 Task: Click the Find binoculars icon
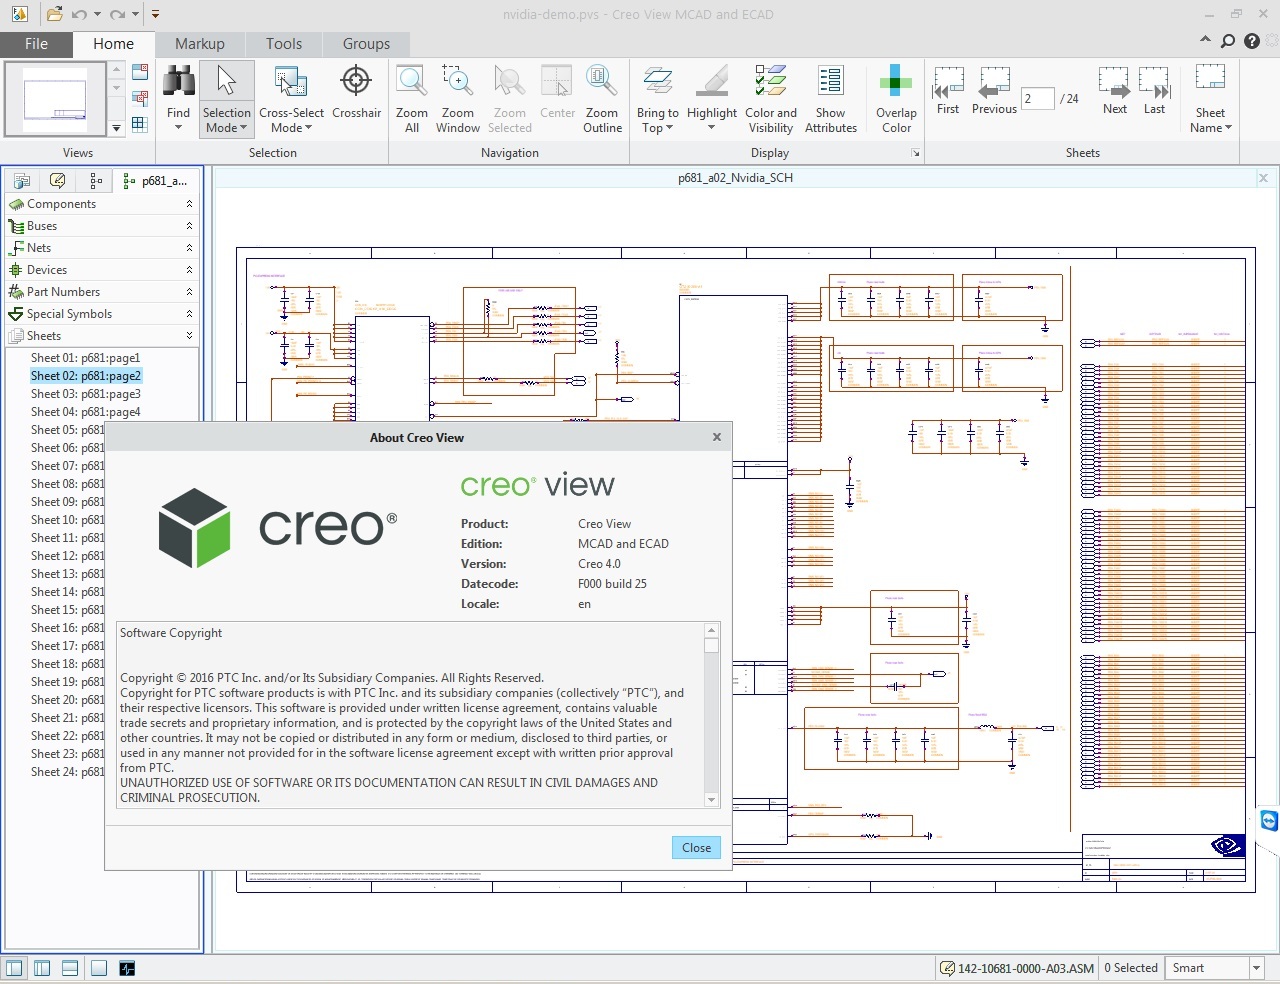178,81
